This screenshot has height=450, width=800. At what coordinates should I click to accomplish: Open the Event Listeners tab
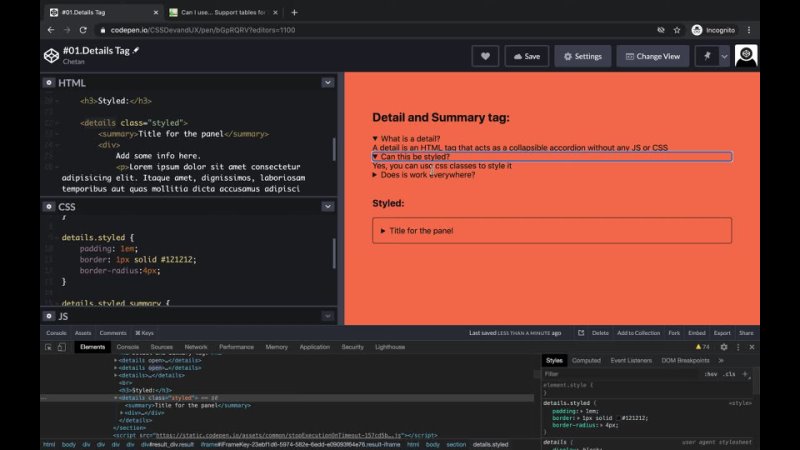tap(631, 360)
